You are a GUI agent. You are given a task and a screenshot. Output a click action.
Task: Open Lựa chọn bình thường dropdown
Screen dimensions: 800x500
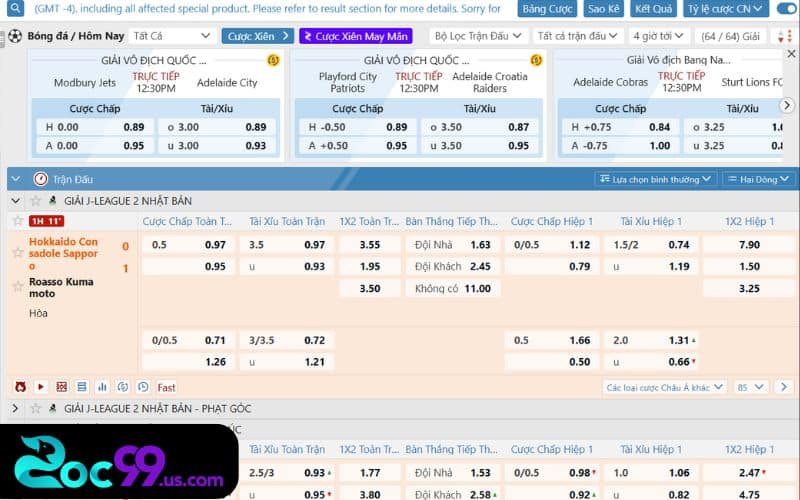pyautogui.click(x=656, y=179)
